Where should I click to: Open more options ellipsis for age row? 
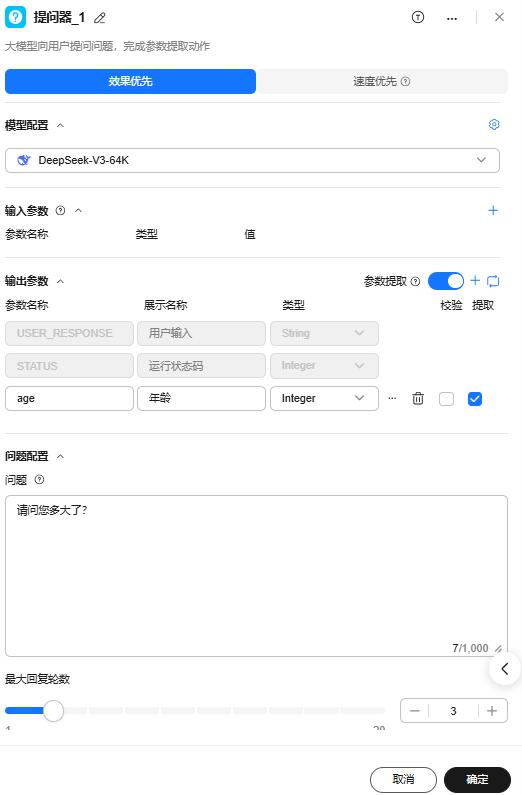coord(392,399)
